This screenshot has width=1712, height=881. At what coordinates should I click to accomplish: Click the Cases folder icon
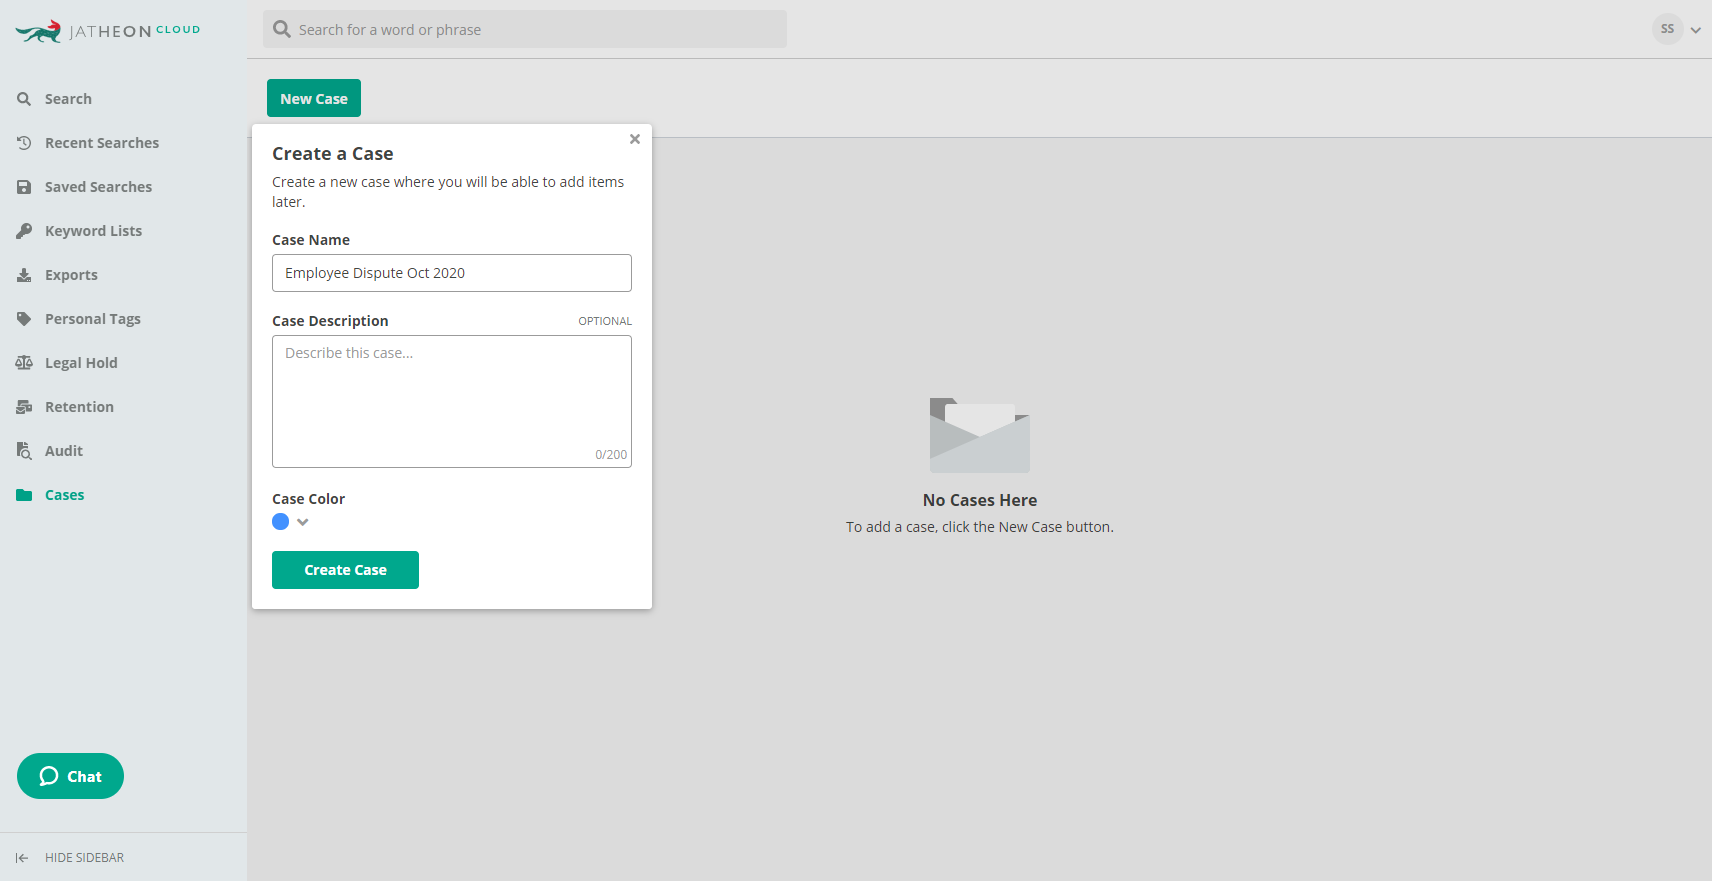click(x=24, y=495)
